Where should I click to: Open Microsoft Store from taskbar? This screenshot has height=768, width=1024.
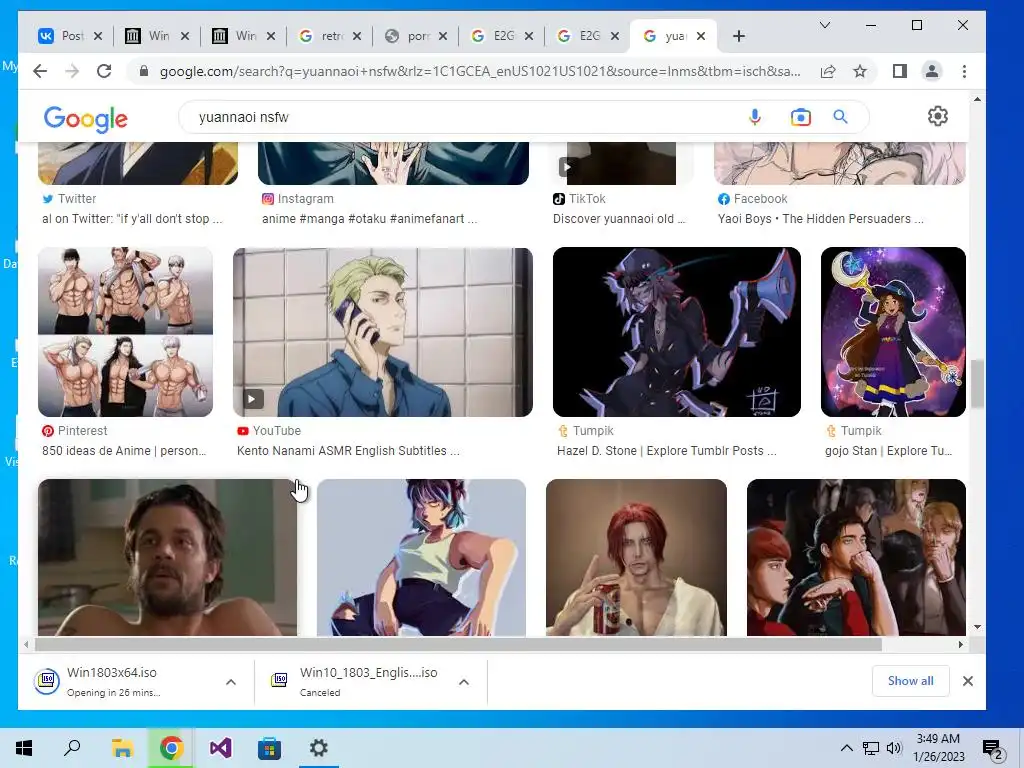pyautogui.click(x=269, y=748)
